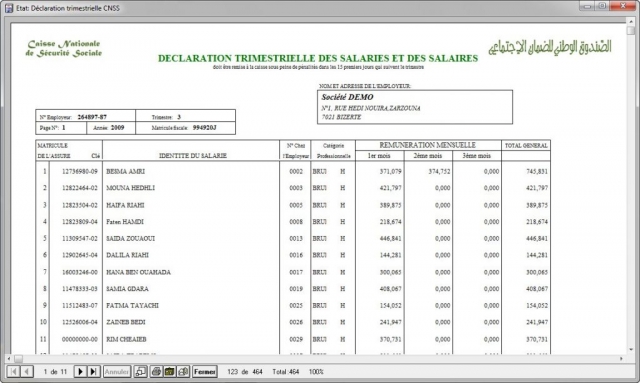
Task: Click the horizontal scrollbar right arrow
Action: coord(621,359)
